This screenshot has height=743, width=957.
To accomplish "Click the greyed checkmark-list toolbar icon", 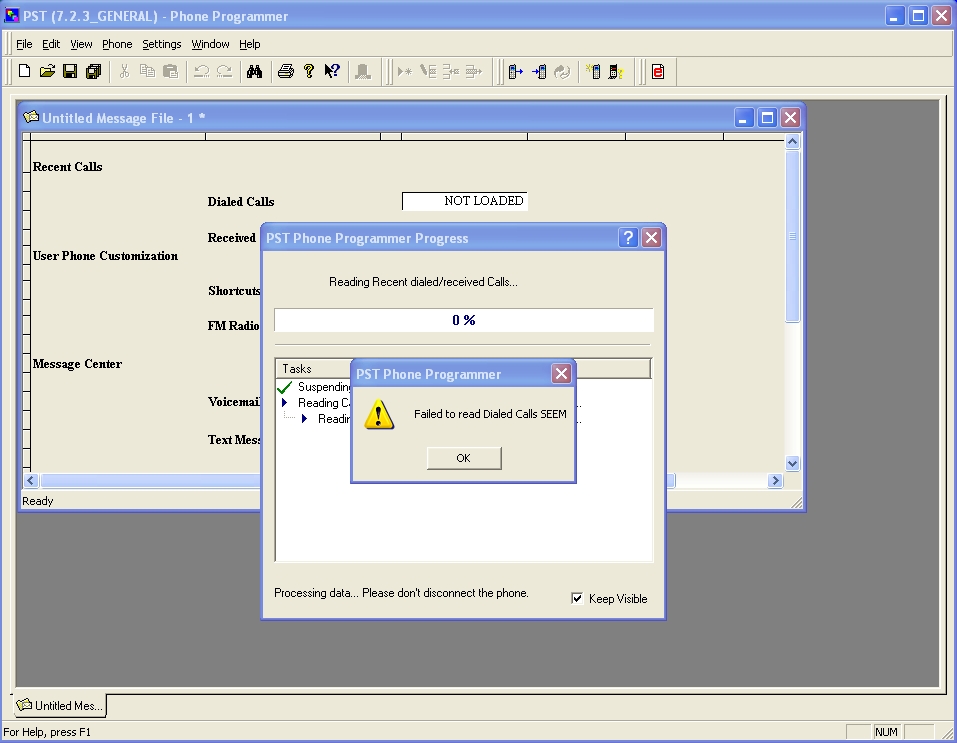I will (428, 71).
